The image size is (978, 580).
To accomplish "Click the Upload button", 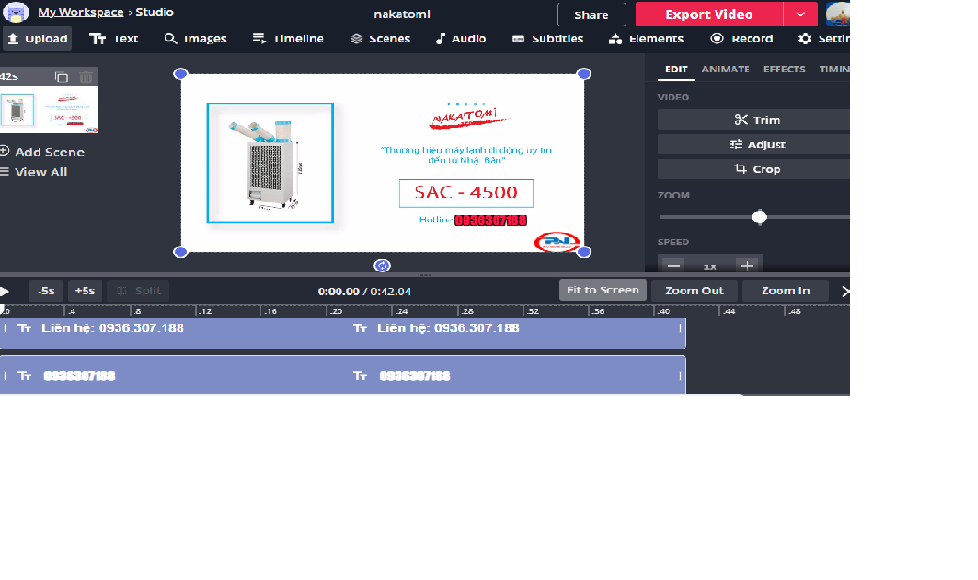I will [37, 39].
